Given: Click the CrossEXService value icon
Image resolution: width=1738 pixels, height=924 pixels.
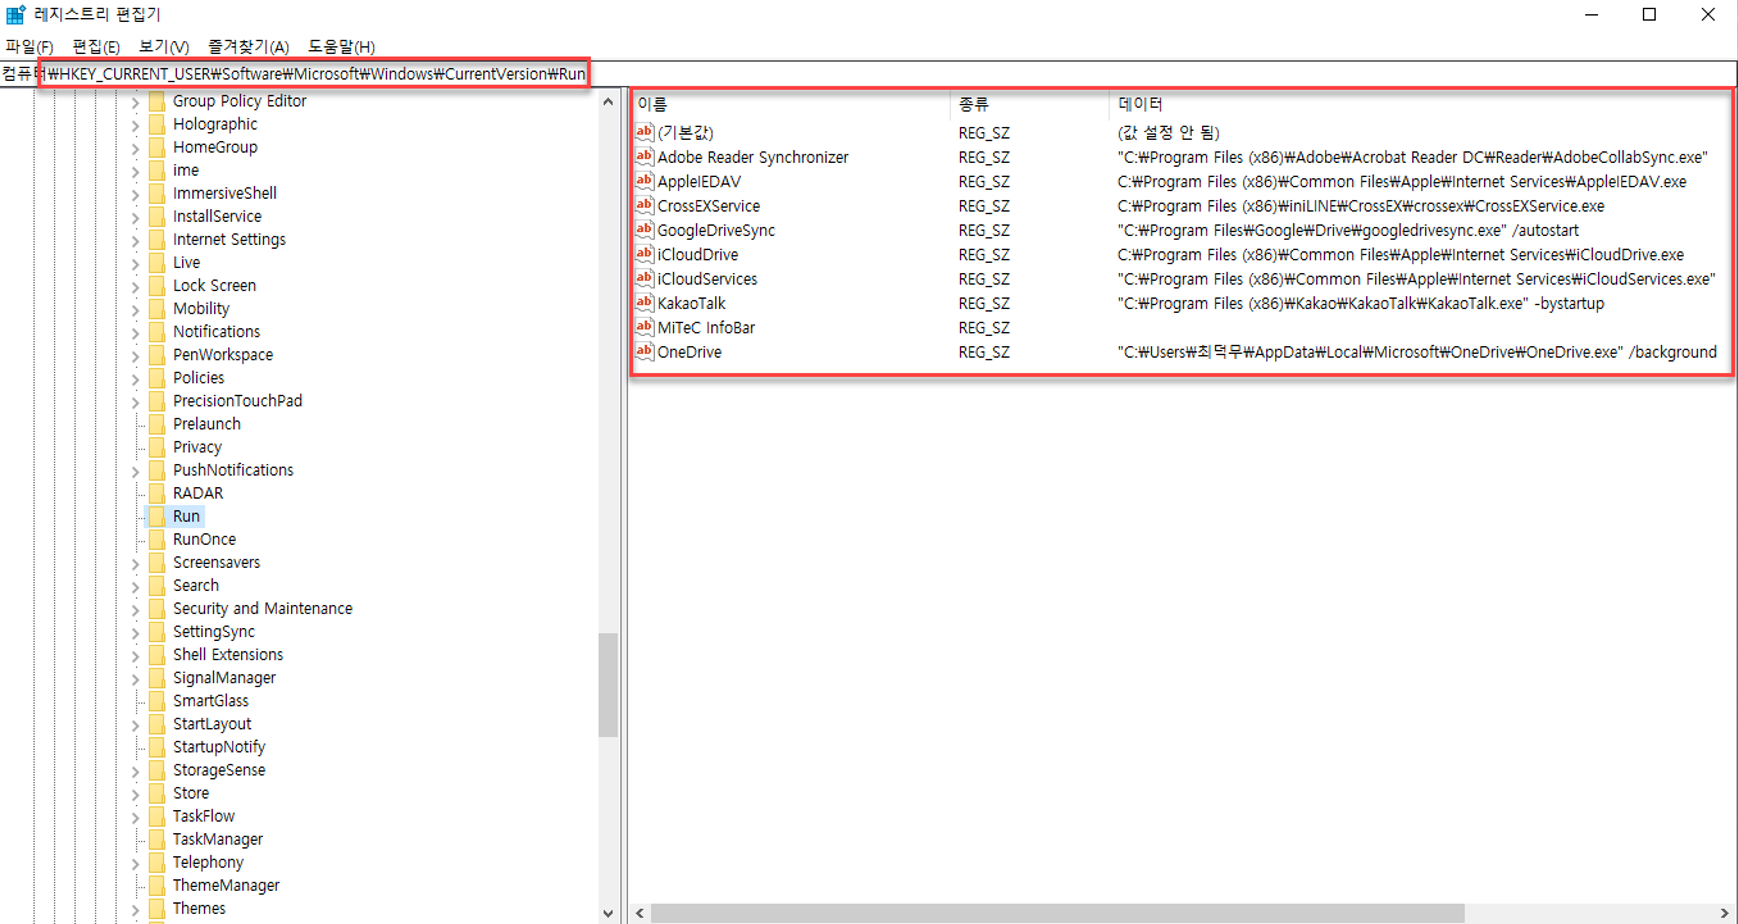Looking at the screenshot, I should tap(644, 206).
